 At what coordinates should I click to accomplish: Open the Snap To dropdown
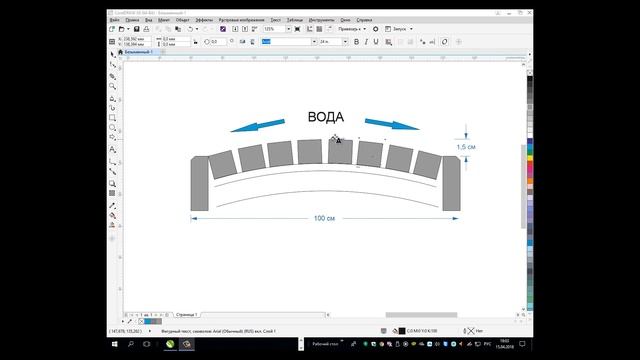point(352,29)
